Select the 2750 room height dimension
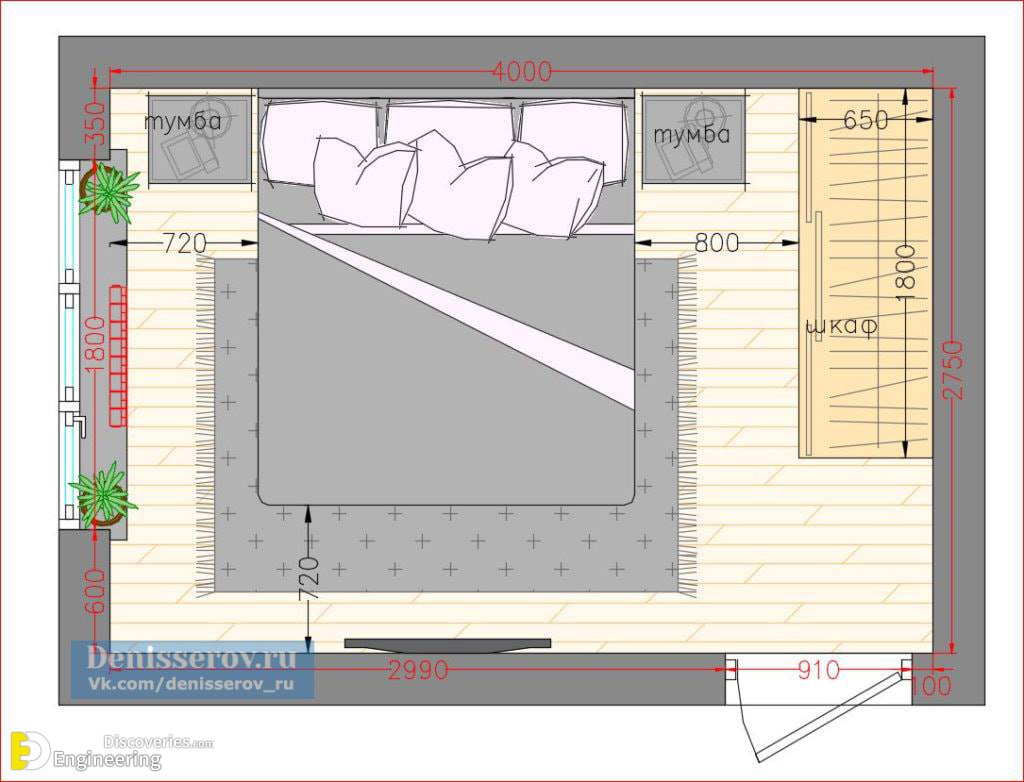Image resolution: width=1024 pixels, height=782 pixels. pos(953,369)
